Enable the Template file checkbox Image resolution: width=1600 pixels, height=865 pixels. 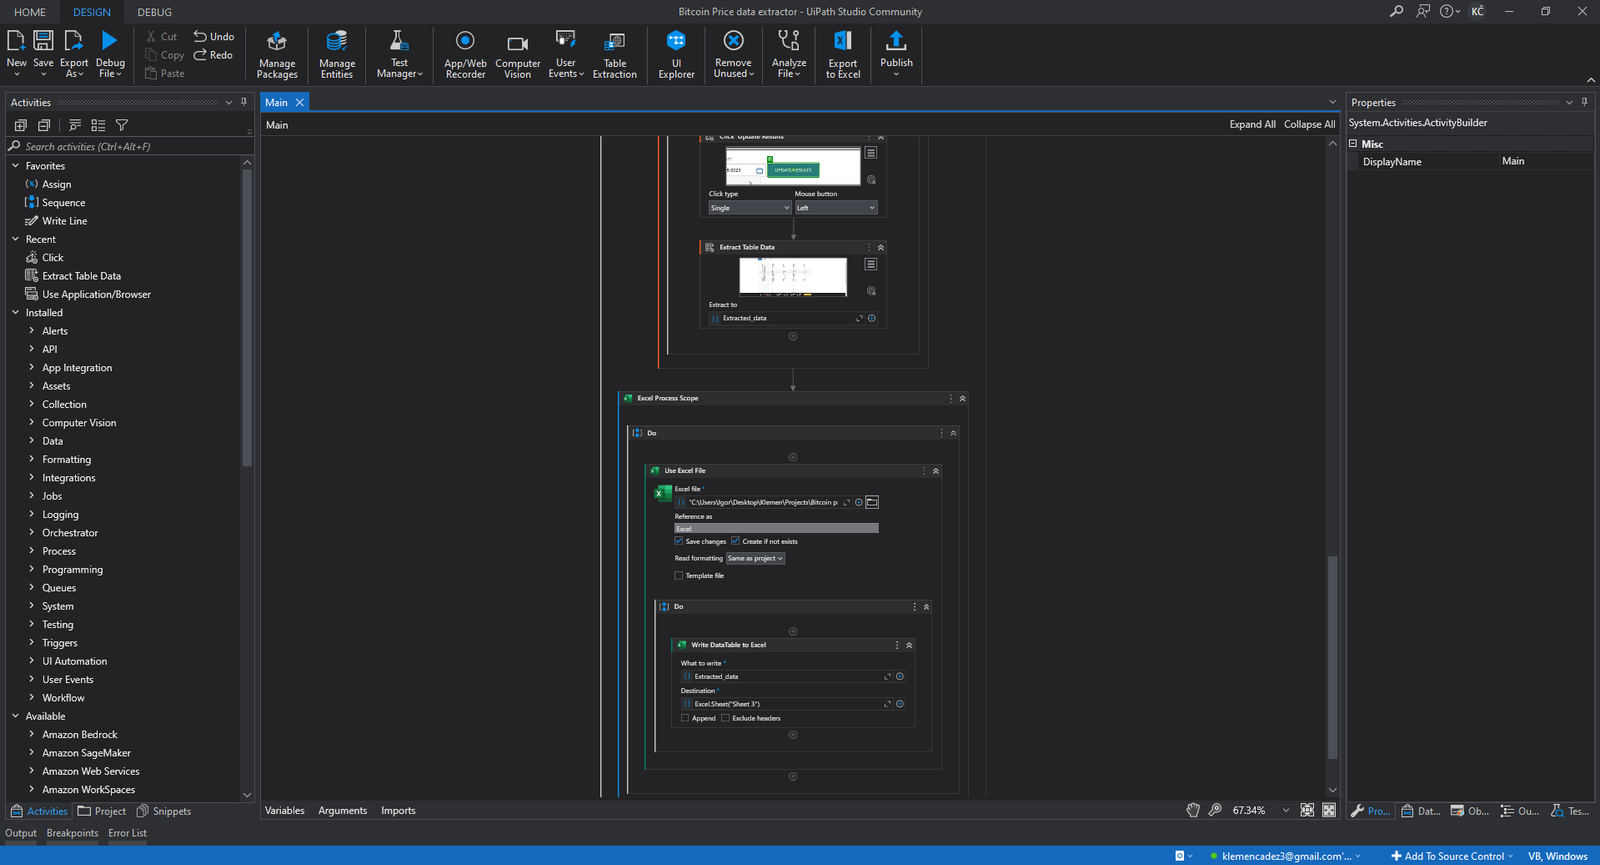pos(679,575)
